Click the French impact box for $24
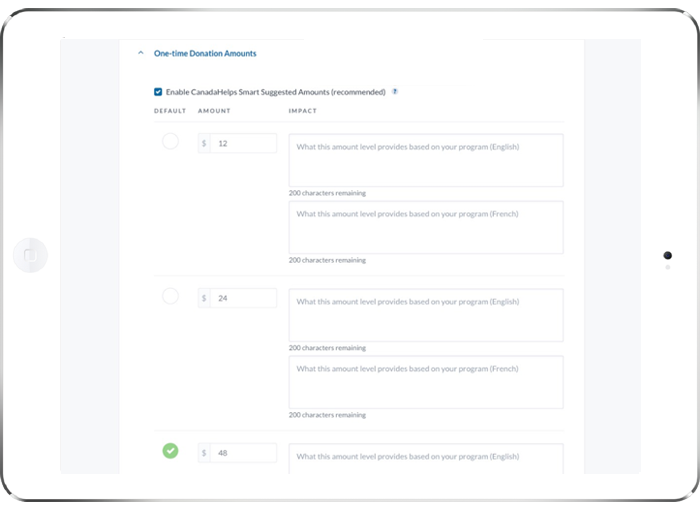This screenshot has height=515, width=700. [426, 382]
